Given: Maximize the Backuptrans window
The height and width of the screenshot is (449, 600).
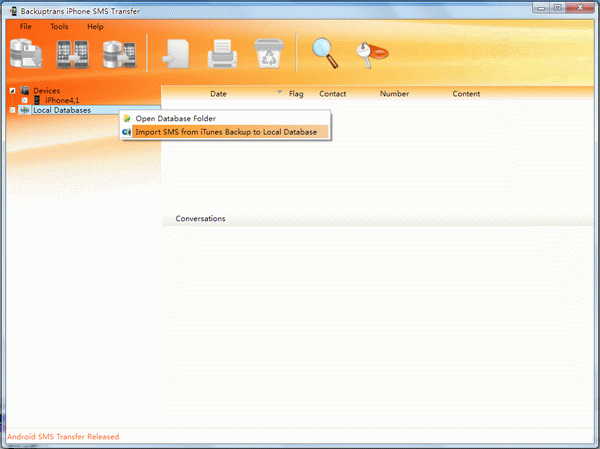Looking at the screenshot, I should tap(558, 8).
